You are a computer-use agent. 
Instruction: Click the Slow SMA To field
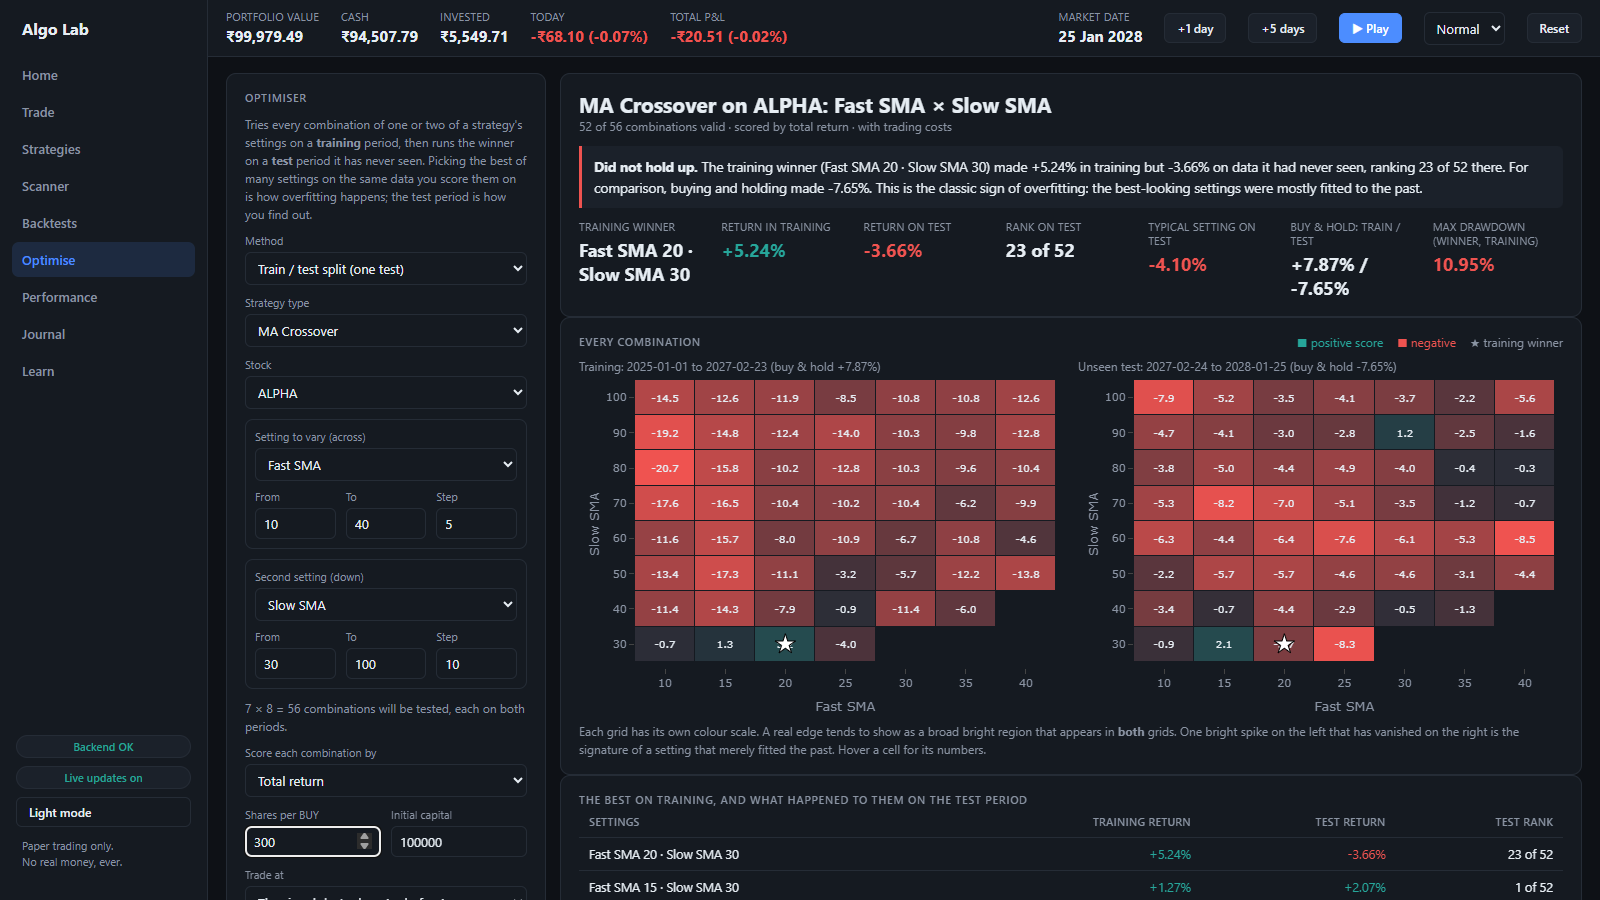click(x=385, y=664)
